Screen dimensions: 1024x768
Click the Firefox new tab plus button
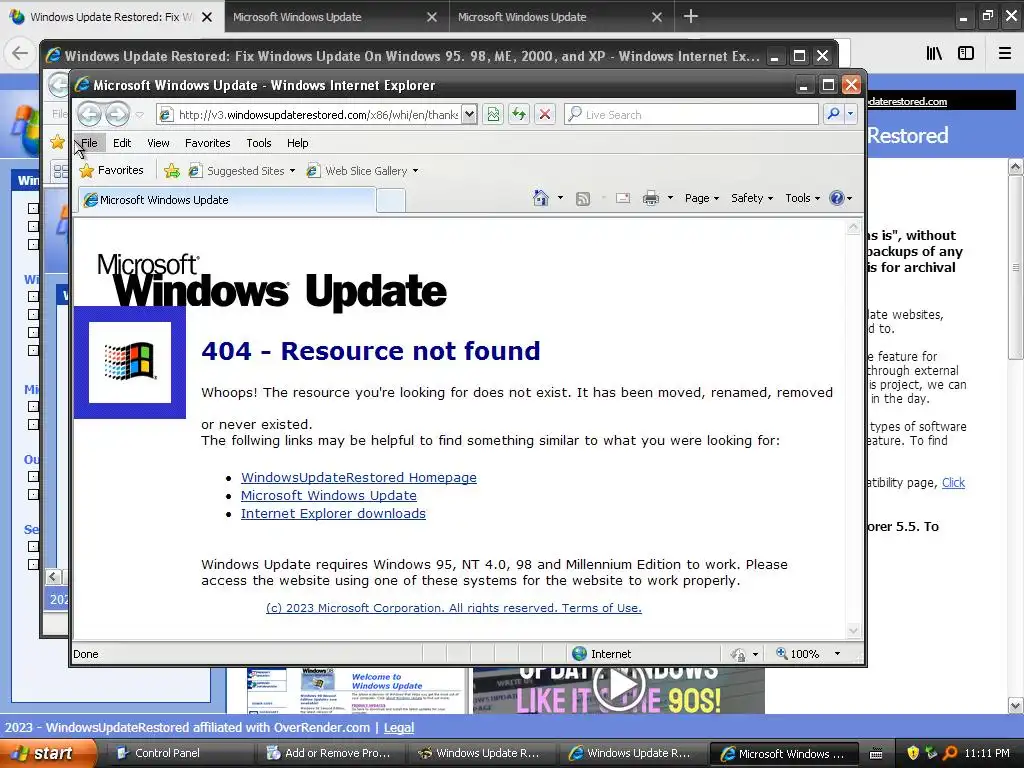[690, 16]
